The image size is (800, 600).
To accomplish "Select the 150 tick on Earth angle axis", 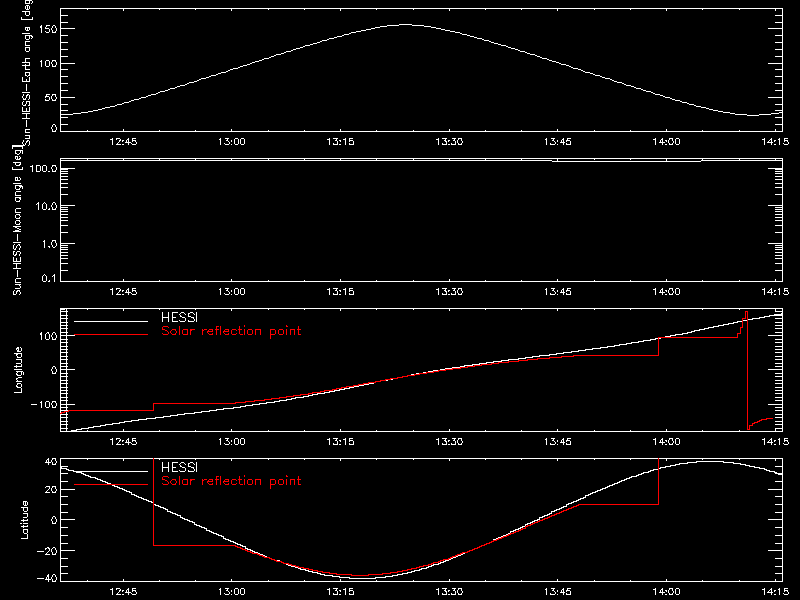I will [48, 30].
